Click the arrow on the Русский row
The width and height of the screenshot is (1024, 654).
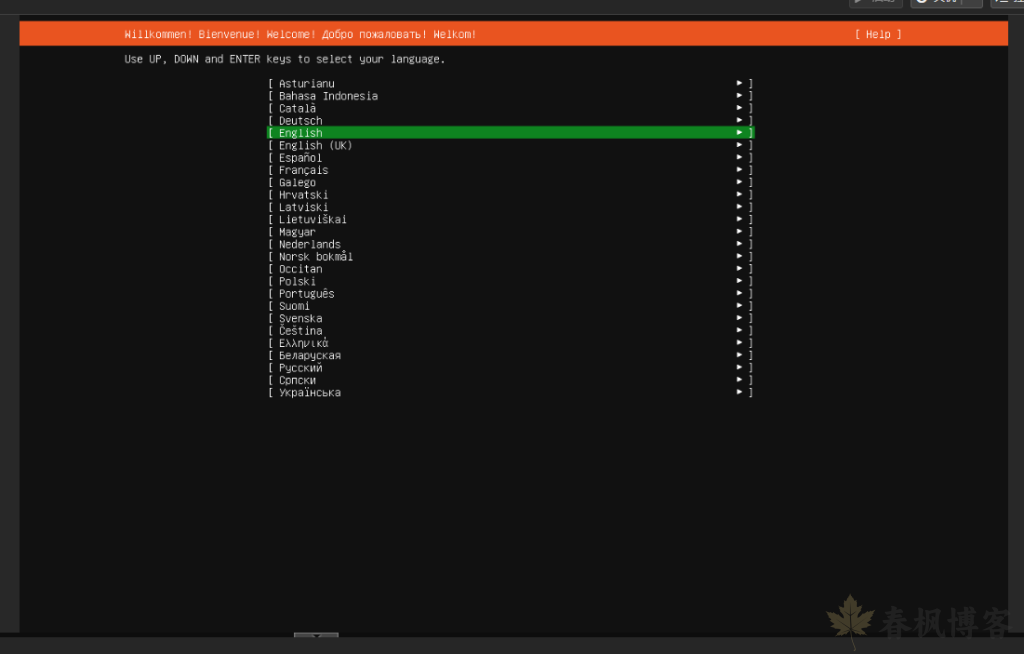[x=739, y=367]
